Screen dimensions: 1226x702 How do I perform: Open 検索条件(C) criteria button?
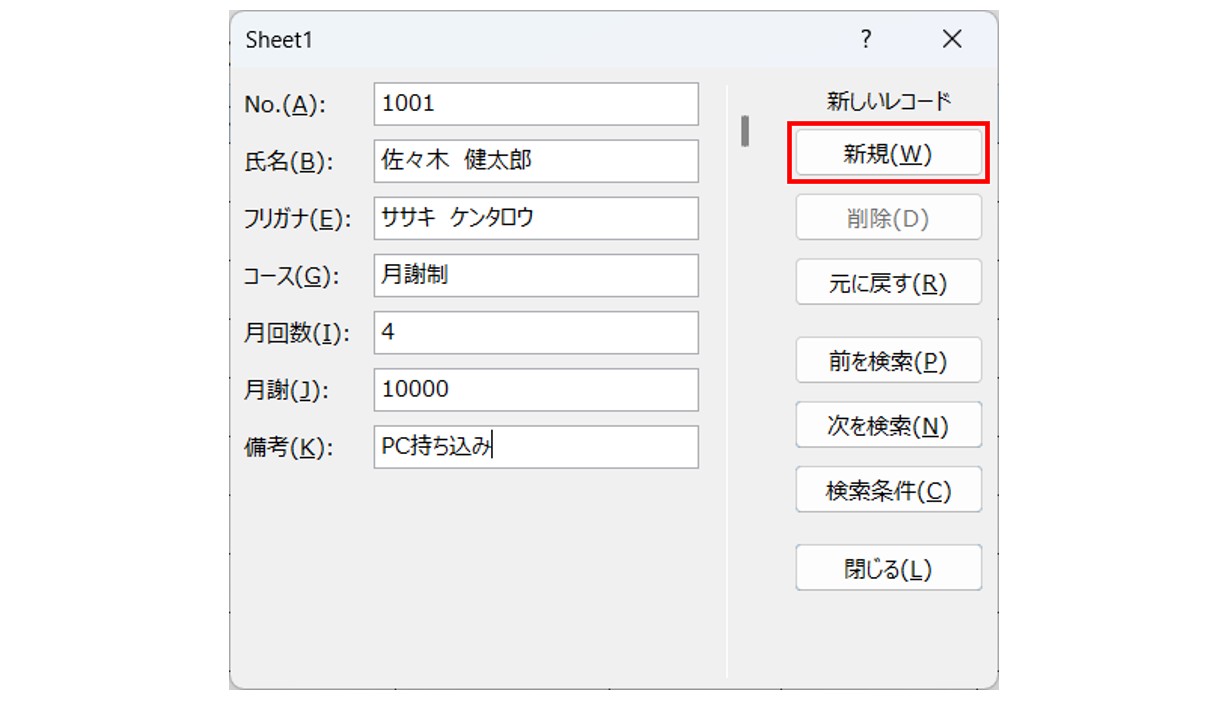[888, 490]
